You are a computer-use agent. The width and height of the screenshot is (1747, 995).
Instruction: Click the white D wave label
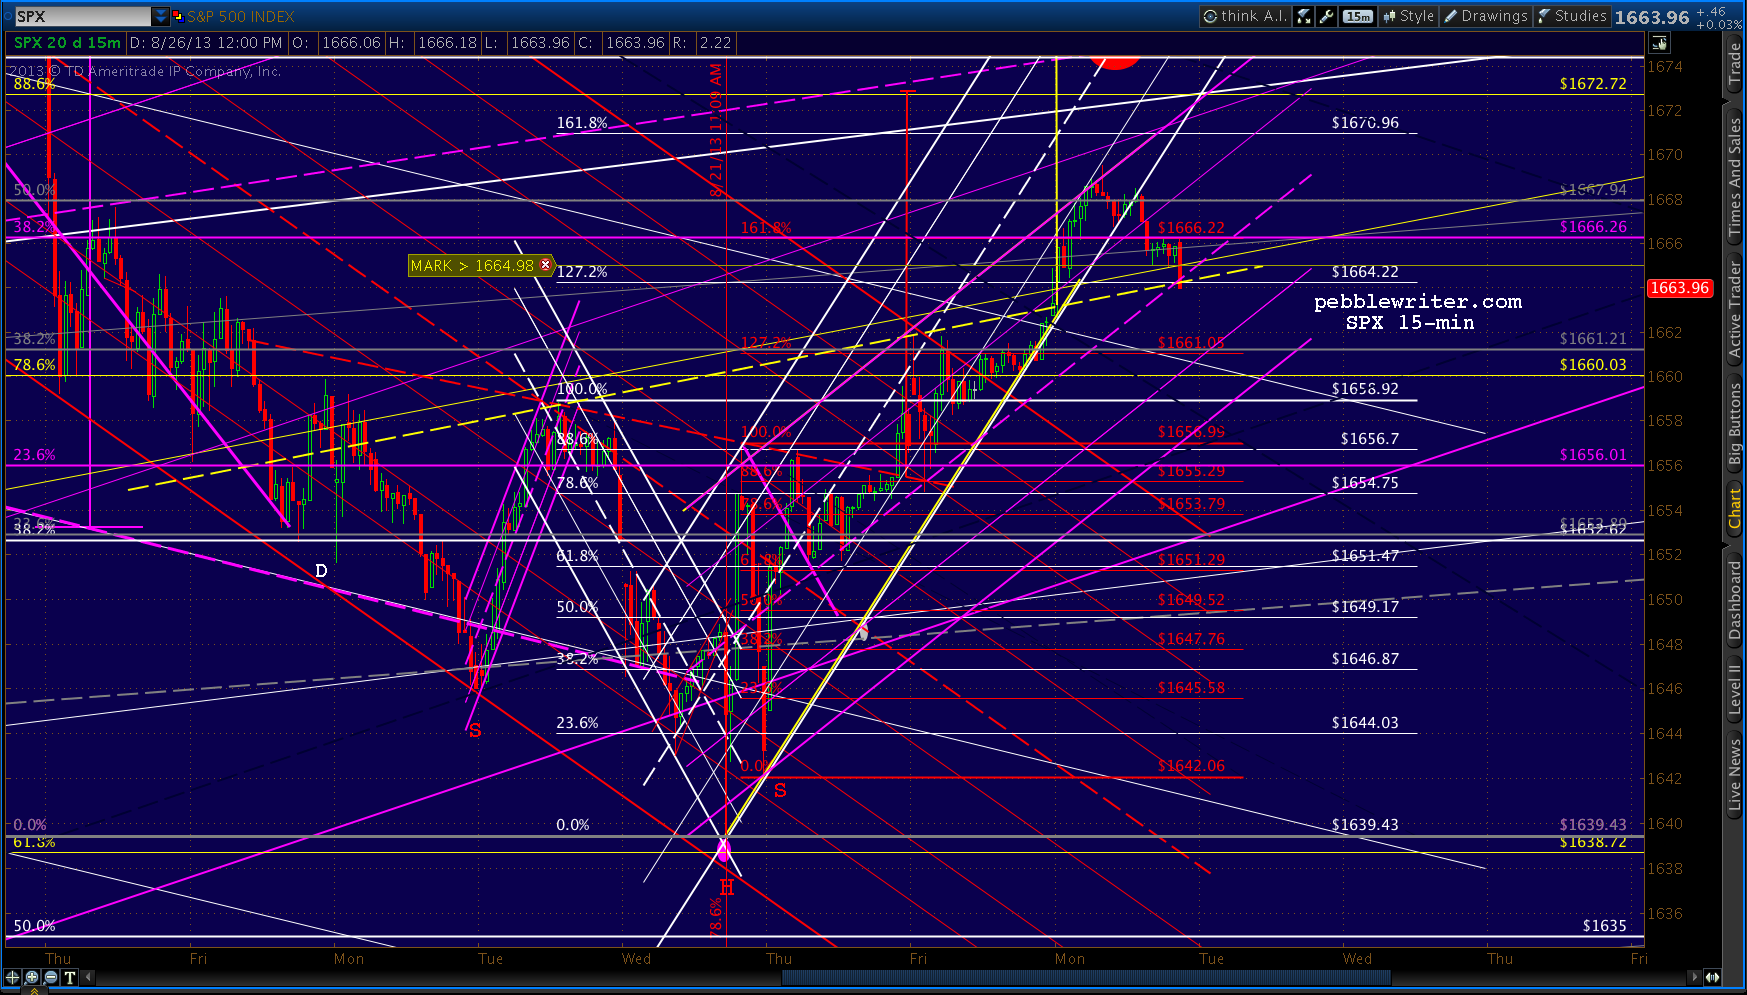321,571
